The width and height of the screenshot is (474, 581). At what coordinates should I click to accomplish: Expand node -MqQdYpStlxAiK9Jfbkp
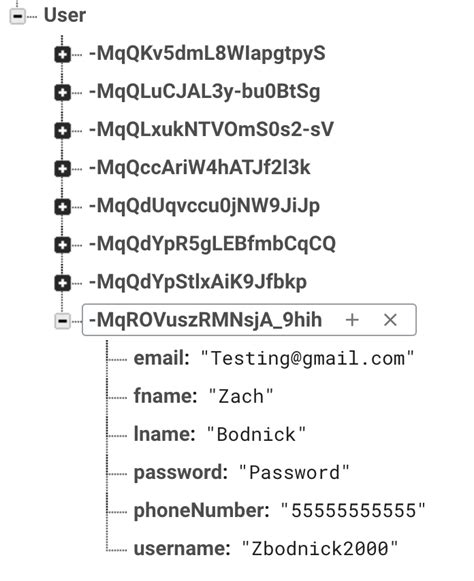63,283
